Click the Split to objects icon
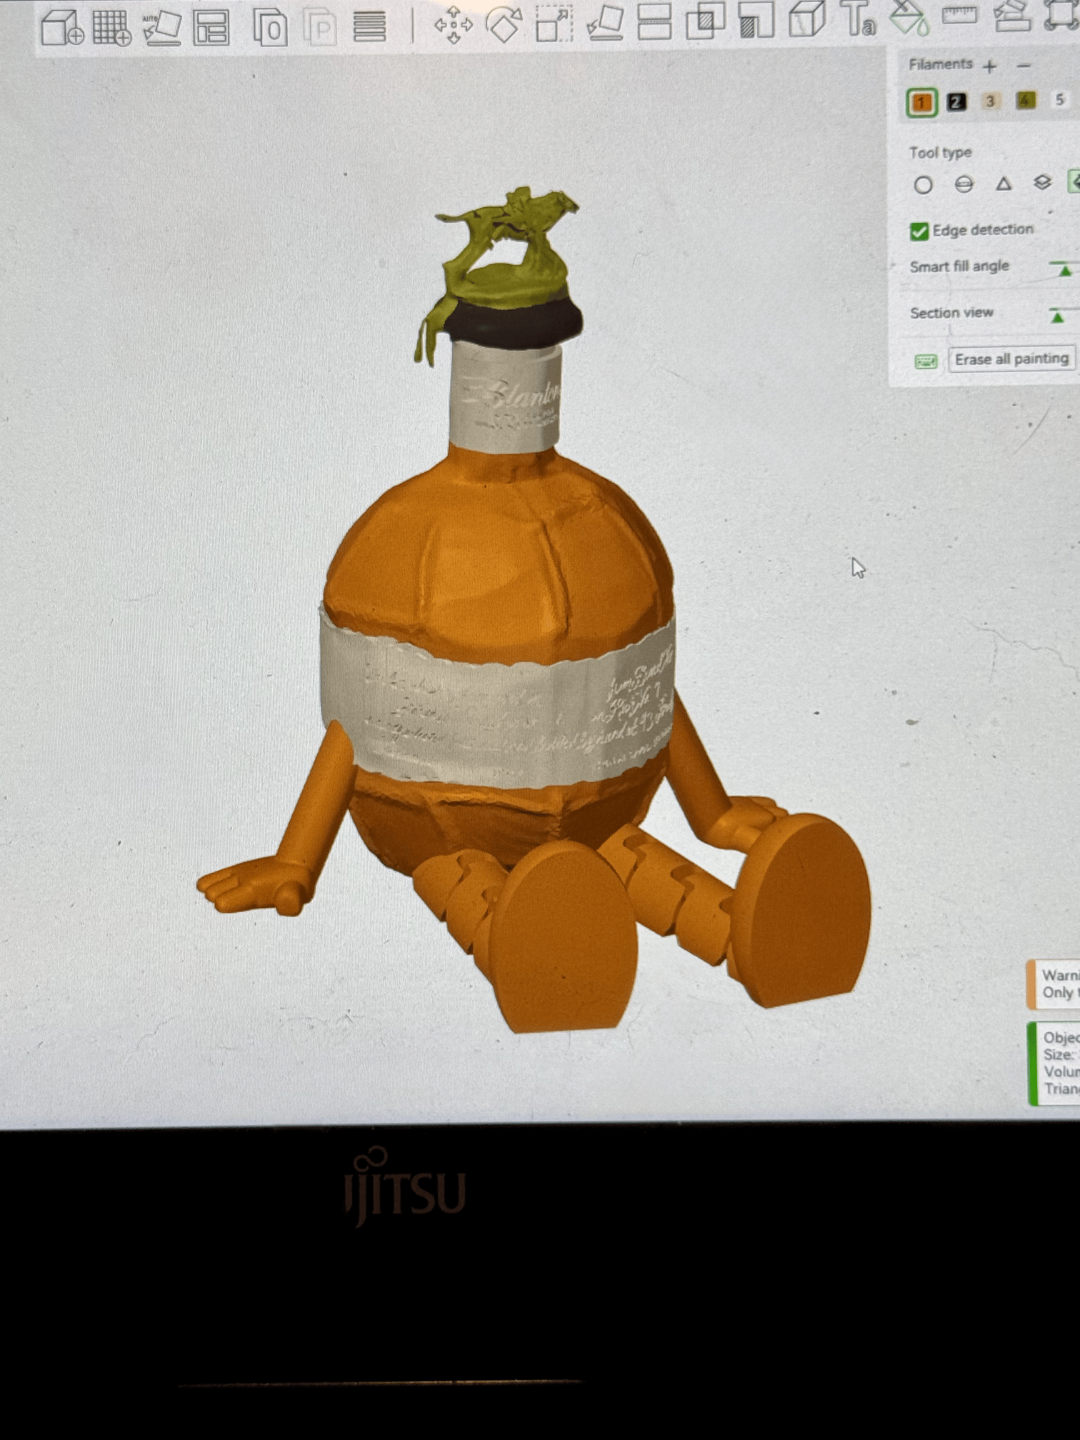Image resolution: width=1080 pixels, height=1440 pixels. click(269, 28)
